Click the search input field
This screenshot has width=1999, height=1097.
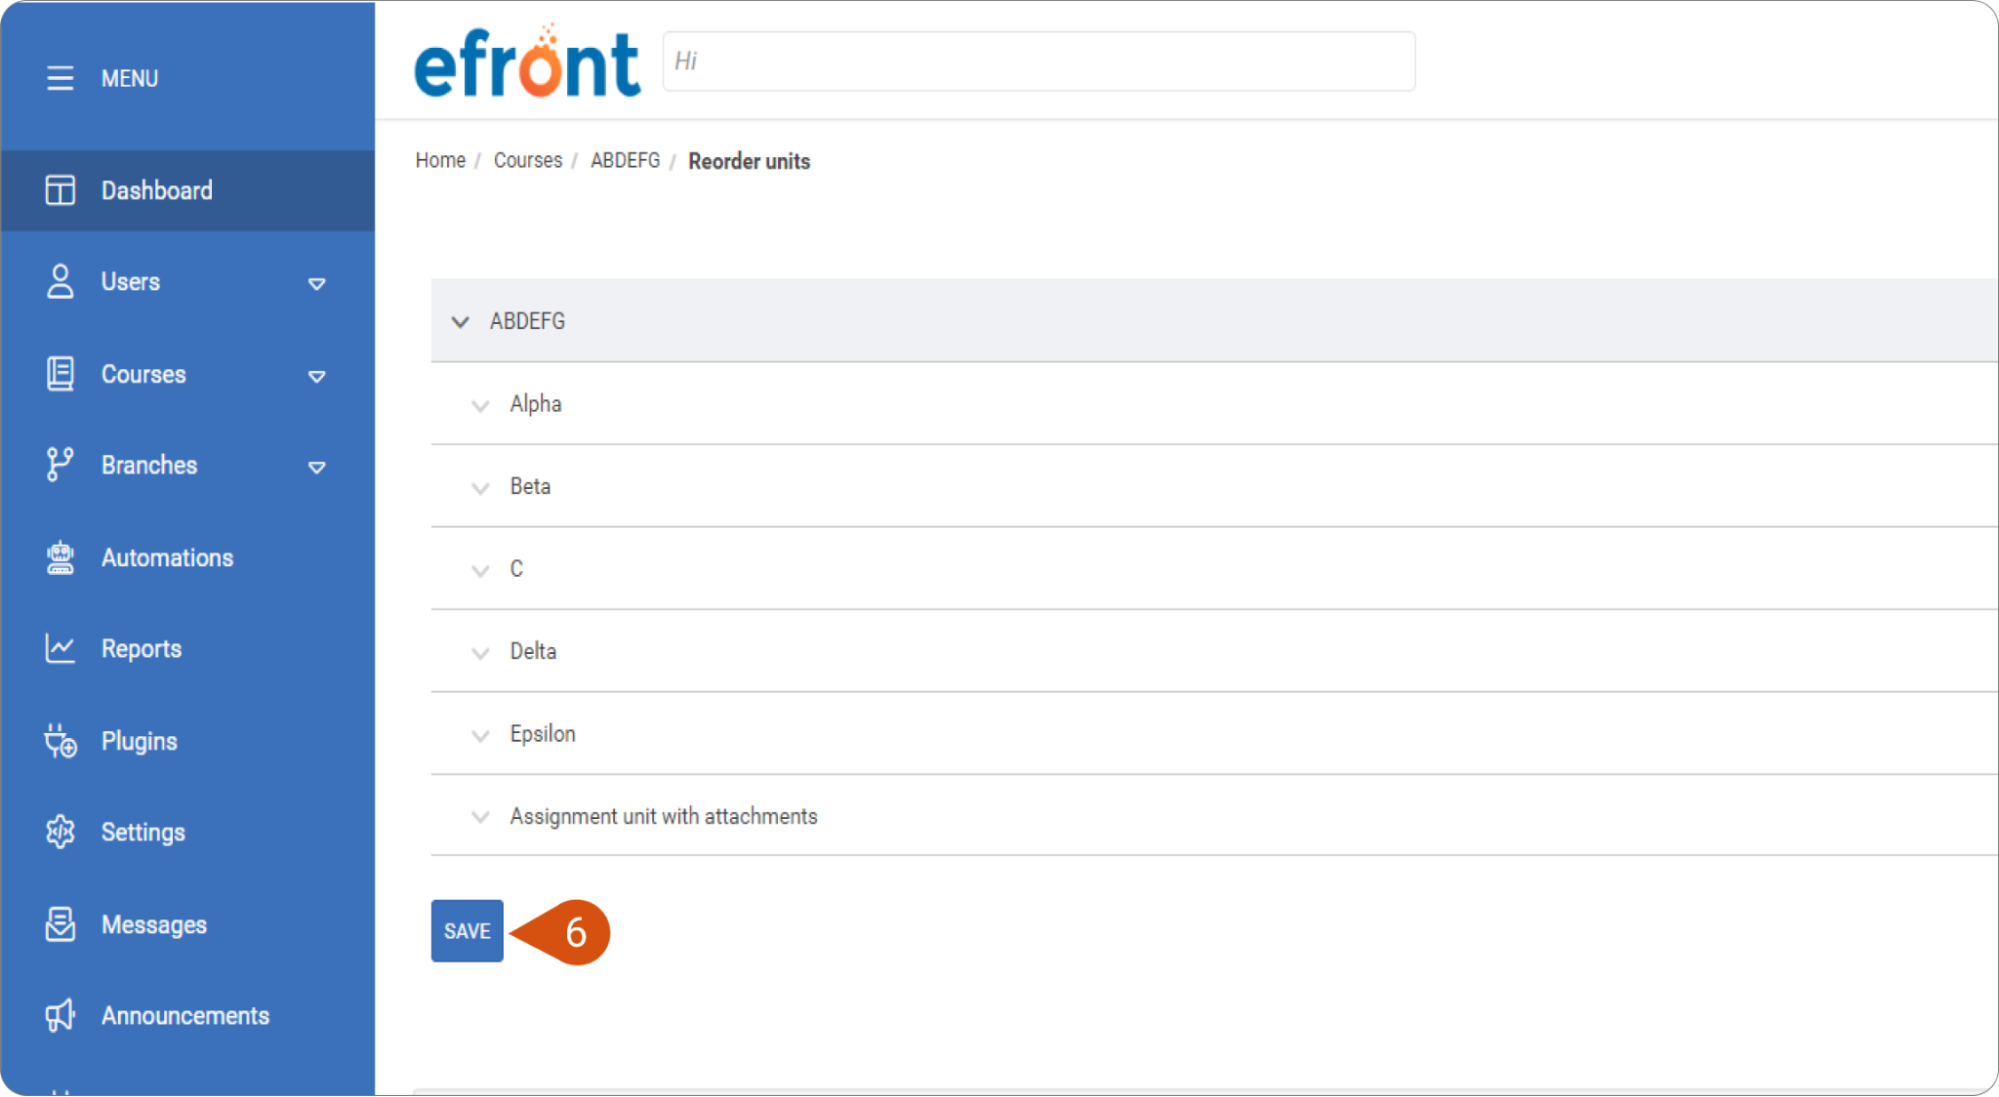(1038, 62)
